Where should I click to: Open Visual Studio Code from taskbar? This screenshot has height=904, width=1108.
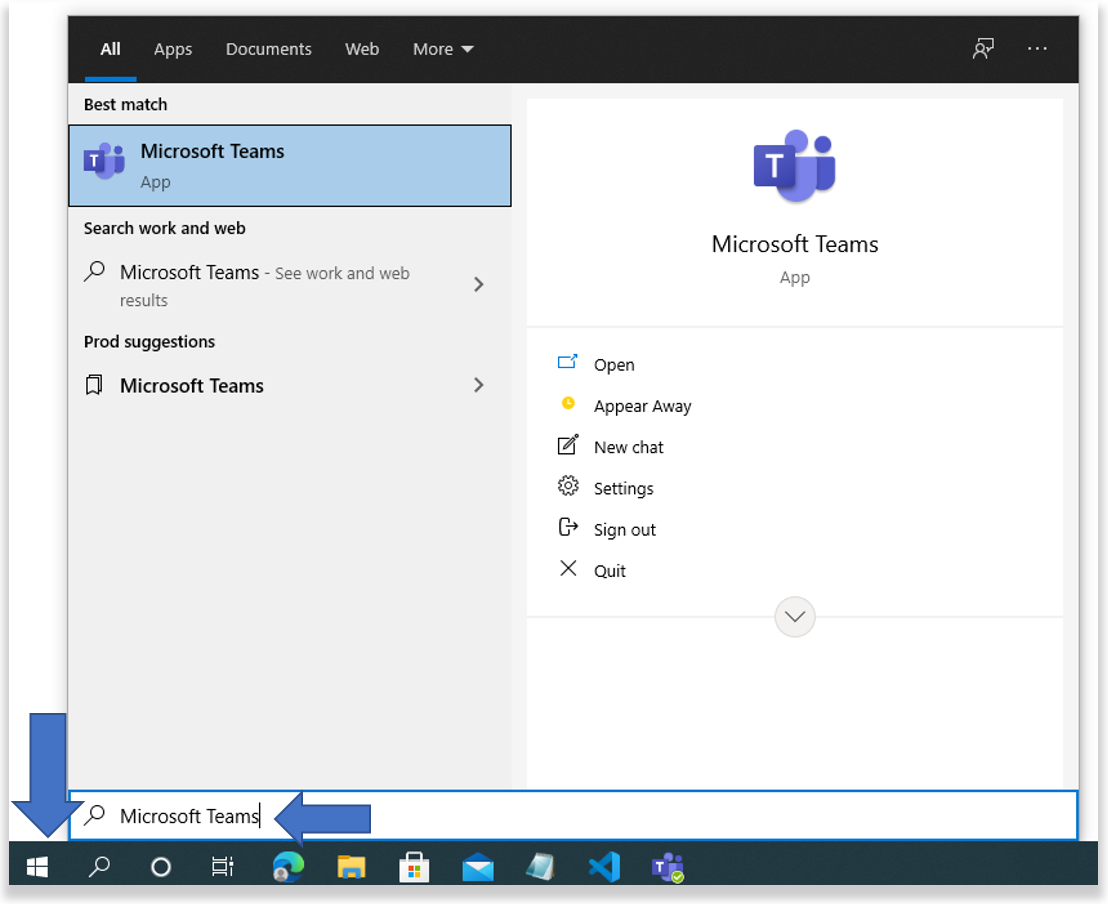[604, 867]
